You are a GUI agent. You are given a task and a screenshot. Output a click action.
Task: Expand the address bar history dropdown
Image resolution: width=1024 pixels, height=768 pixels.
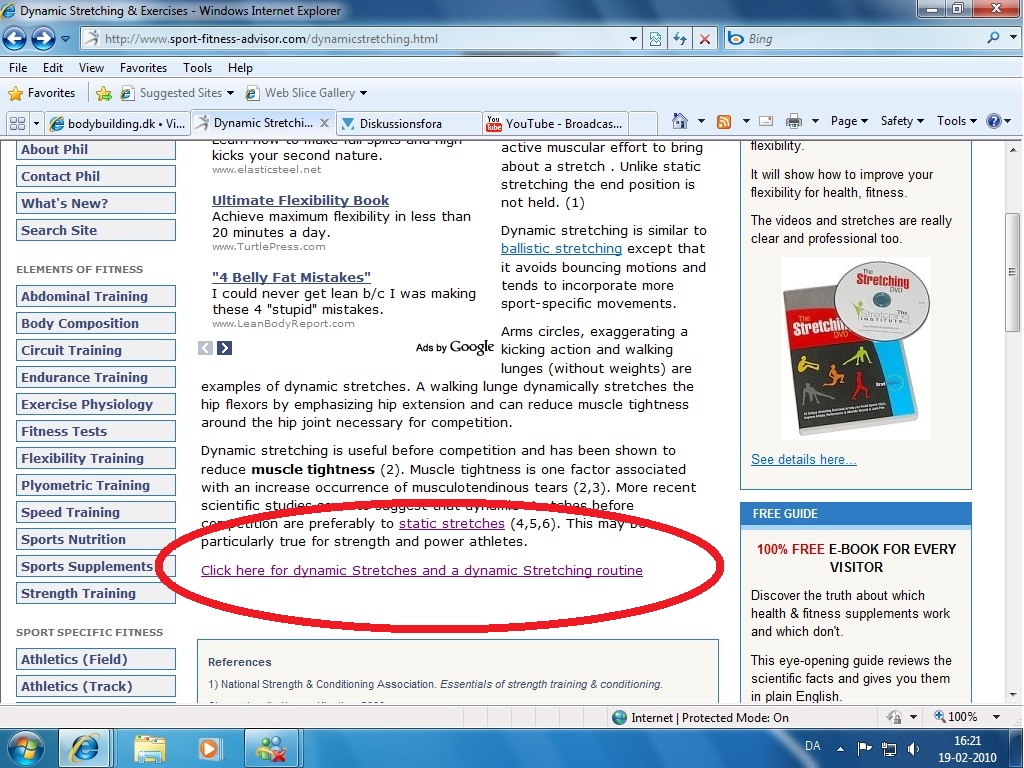tap(633, 39)
